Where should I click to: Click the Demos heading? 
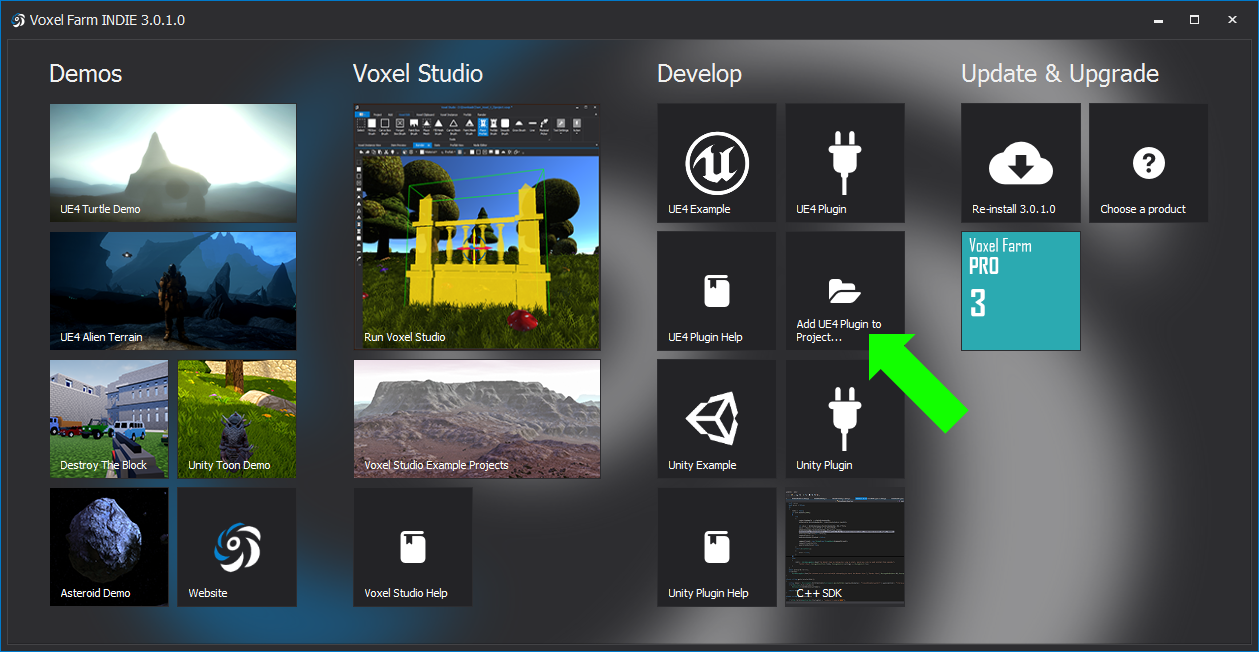point(86,74)
